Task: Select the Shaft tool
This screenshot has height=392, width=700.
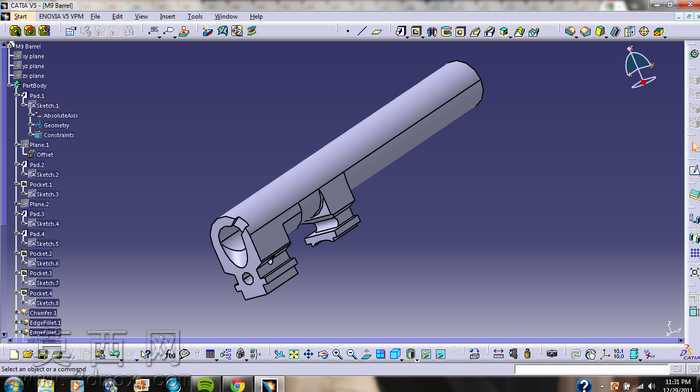Action: (432, 32)
